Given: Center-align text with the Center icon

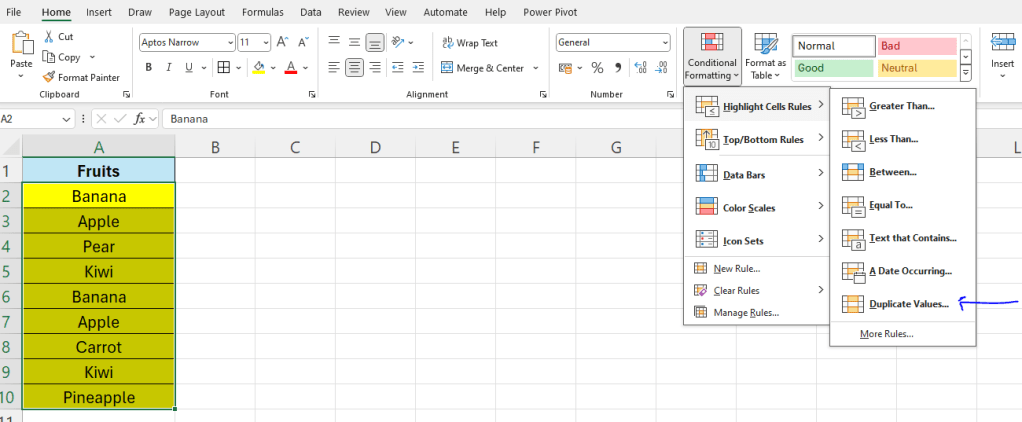Looking at the screenshot, I should pyautogui.click(x=354, y=68).
